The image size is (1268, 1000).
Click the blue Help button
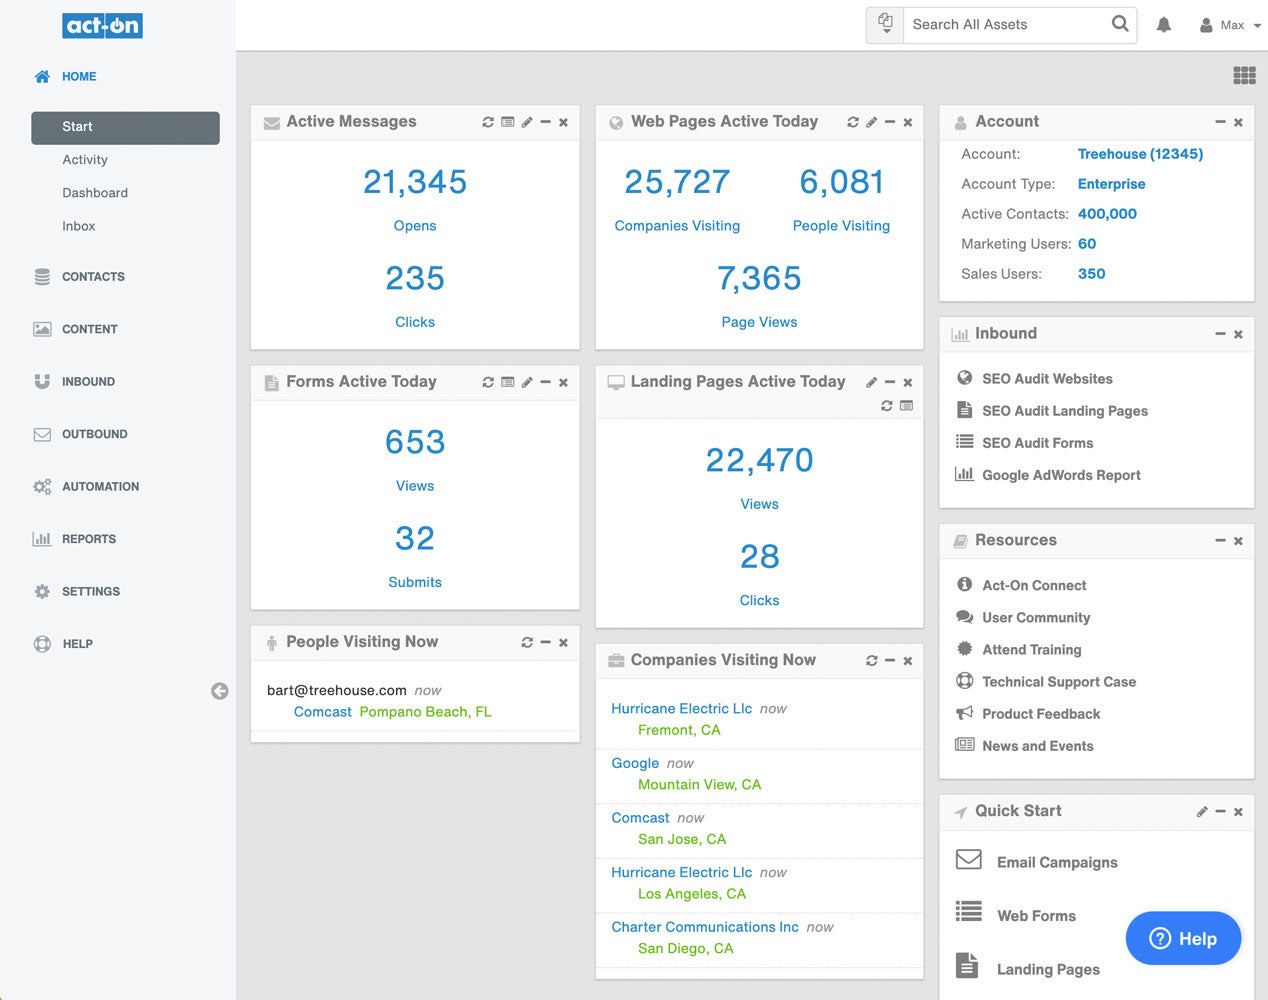coord(1183,938)
